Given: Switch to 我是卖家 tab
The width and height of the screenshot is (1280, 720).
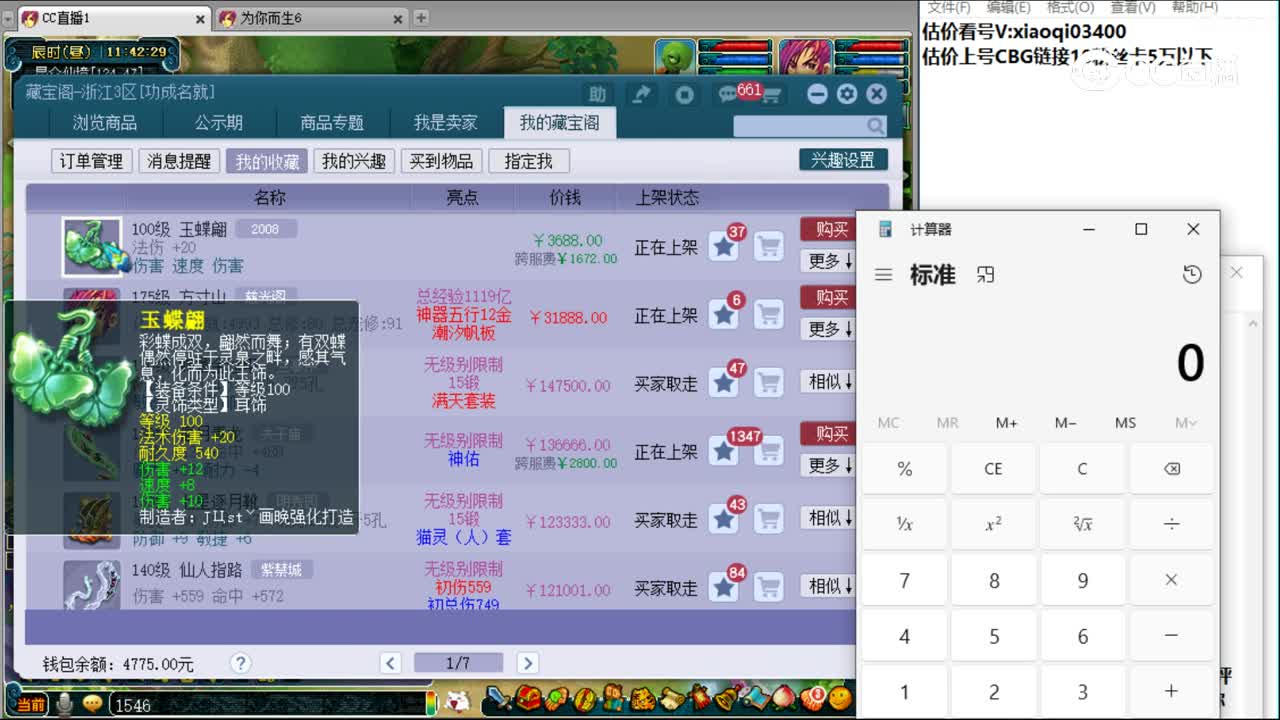Looking at the screenshot, I should tap(446, 123).
